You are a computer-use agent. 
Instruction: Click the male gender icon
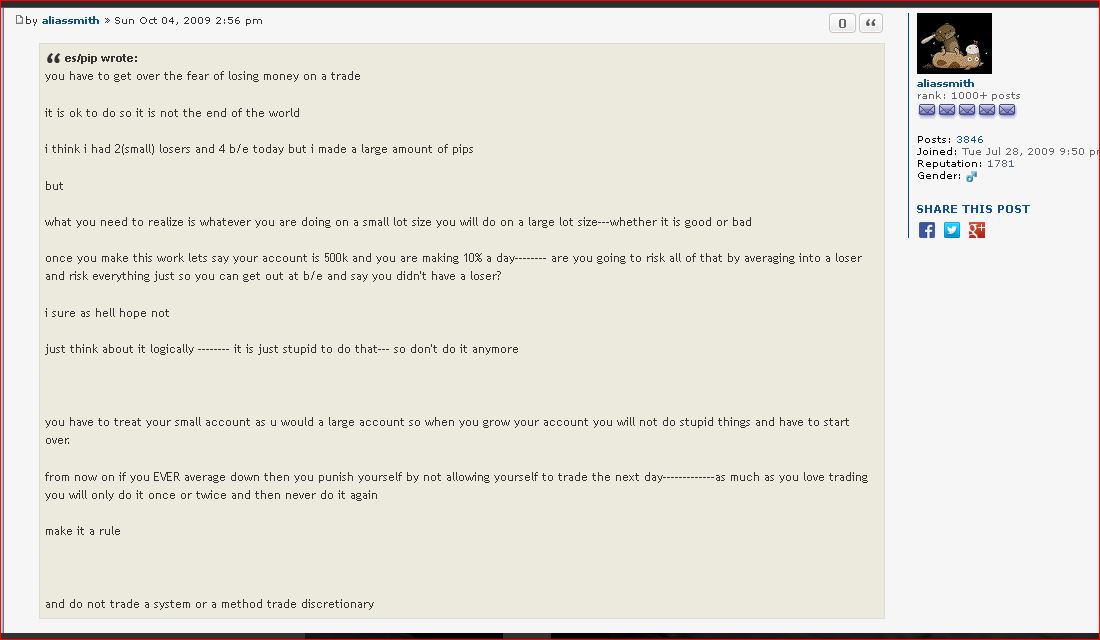click(x=971, y=176)
